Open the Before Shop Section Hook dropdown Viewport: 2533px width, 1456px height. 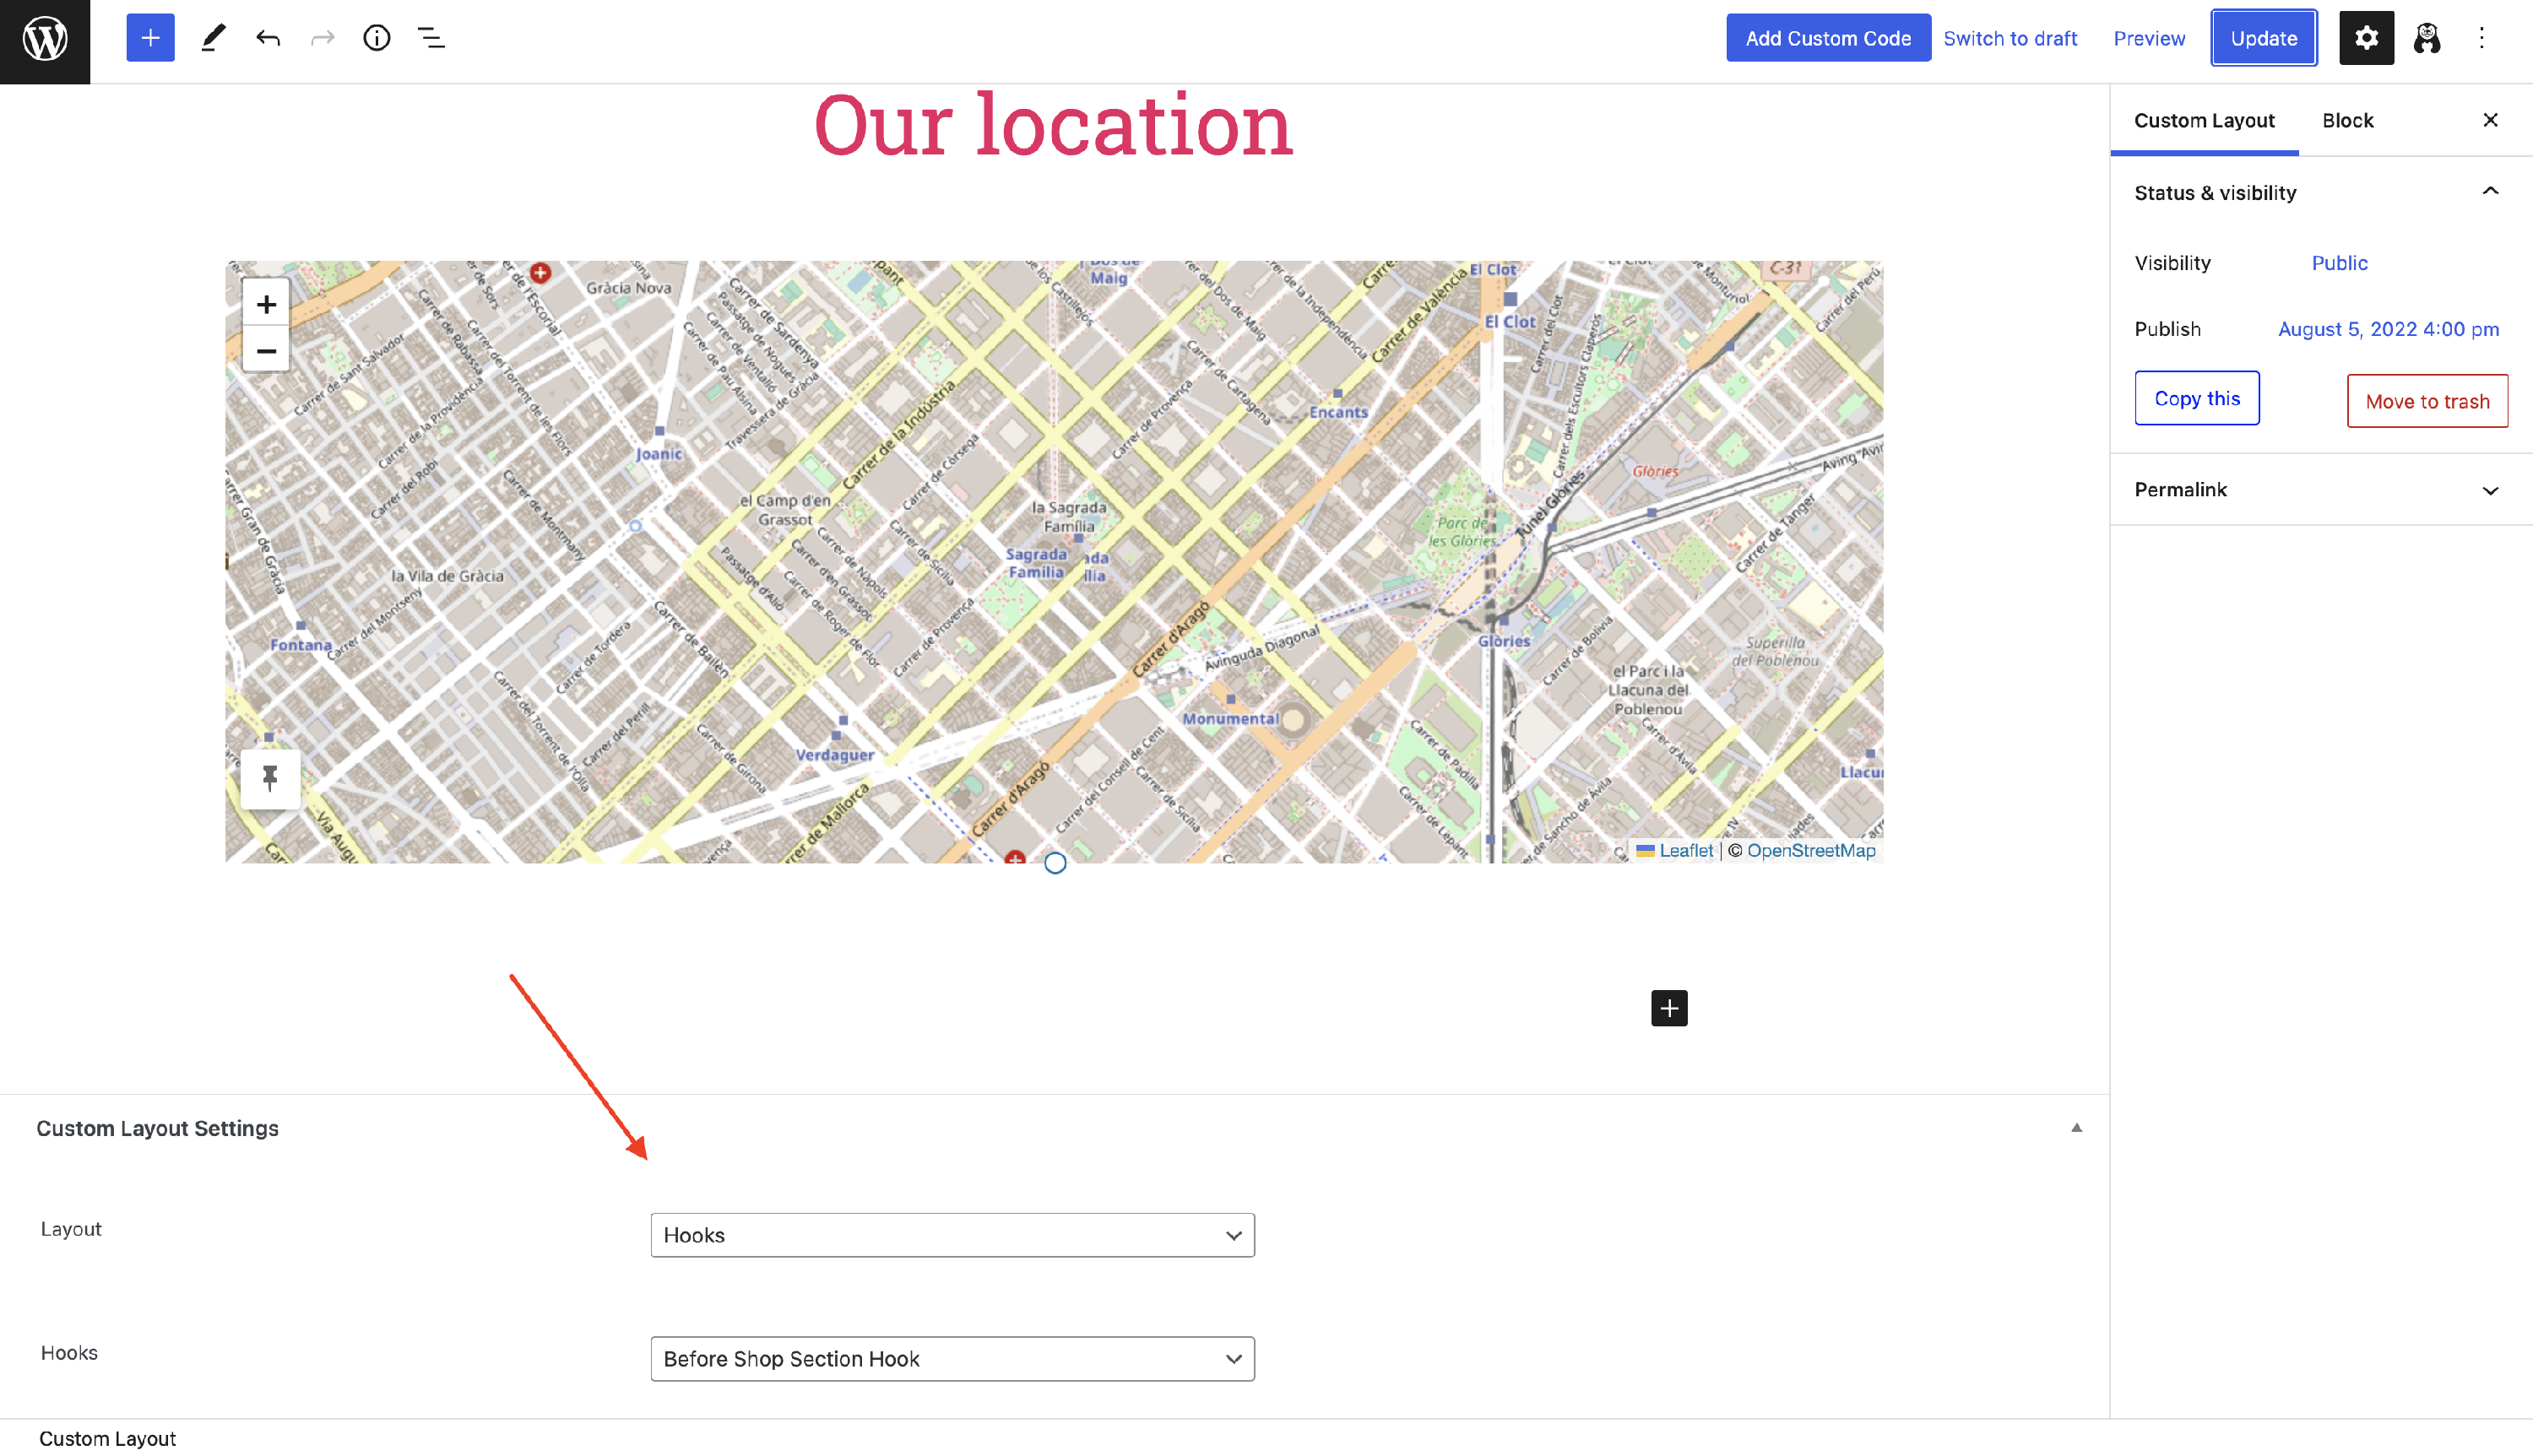click(951, 1359)
